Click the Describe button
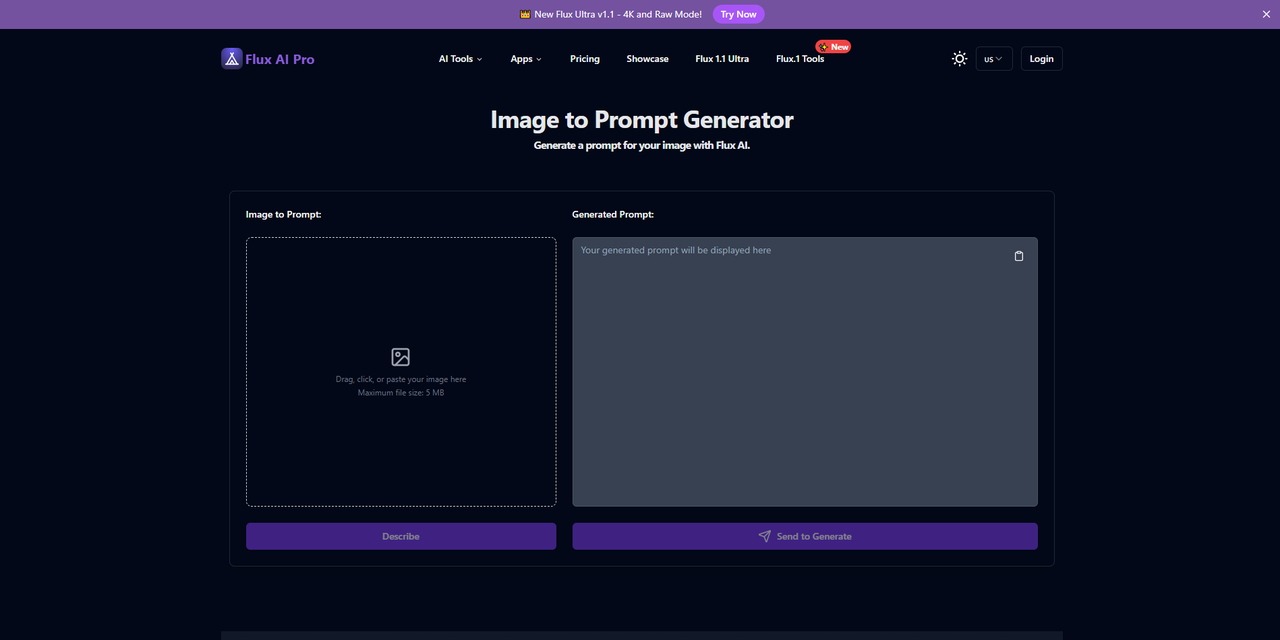The height and width of the screenshot is (640, 1280). 401,536
